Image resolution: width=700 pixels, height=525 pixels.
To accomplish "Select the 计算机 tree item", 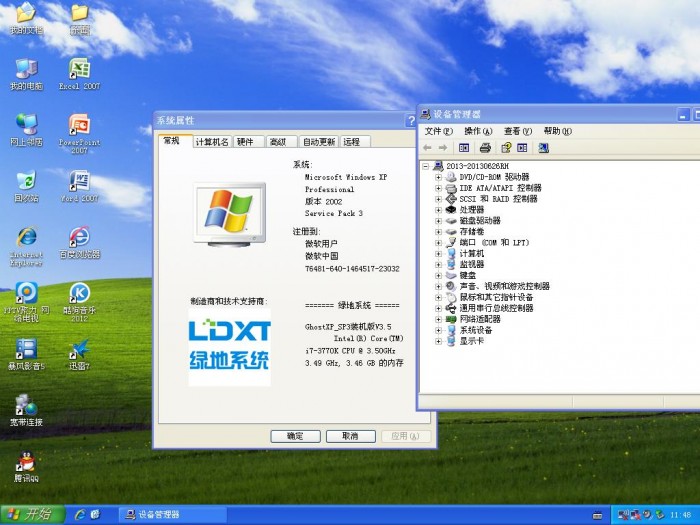I will tap(471, 254).
